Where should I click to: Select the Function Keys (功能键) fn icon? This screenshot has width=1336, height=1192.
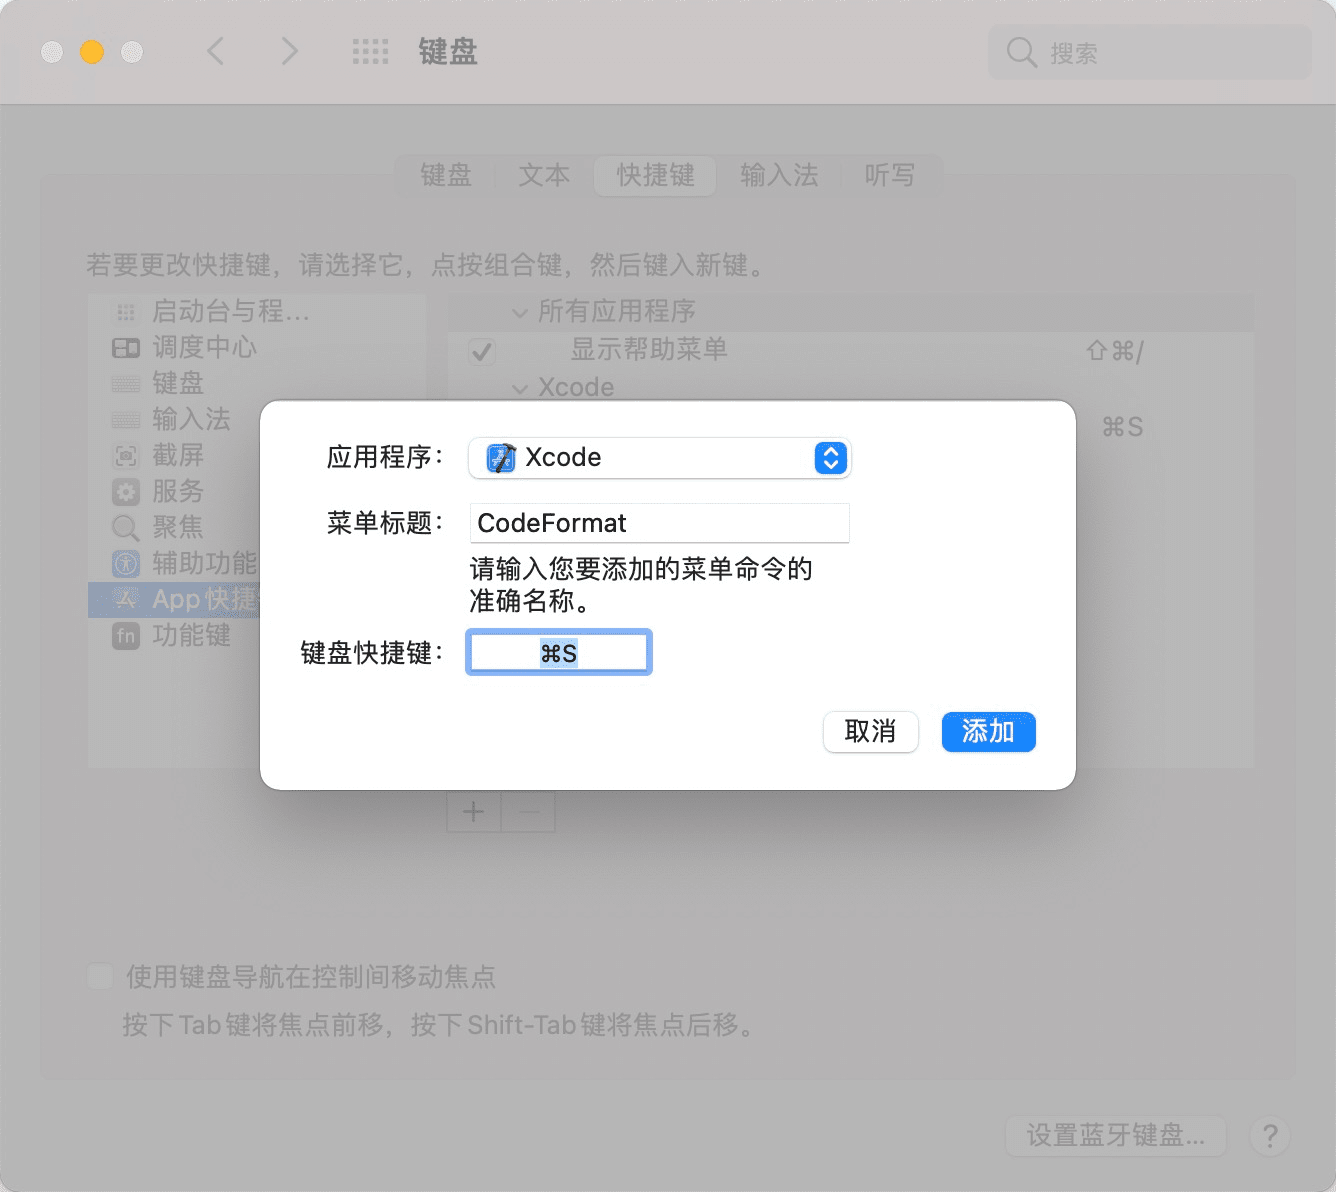click(126, 636)
